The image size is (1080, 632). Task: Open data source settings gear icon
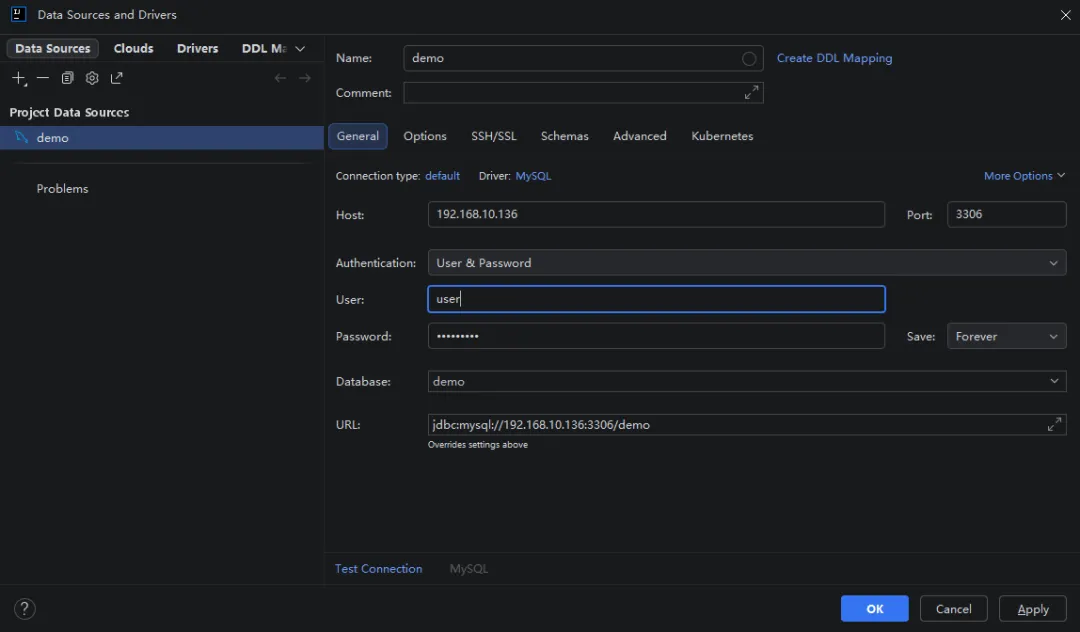tap(92, 78)
